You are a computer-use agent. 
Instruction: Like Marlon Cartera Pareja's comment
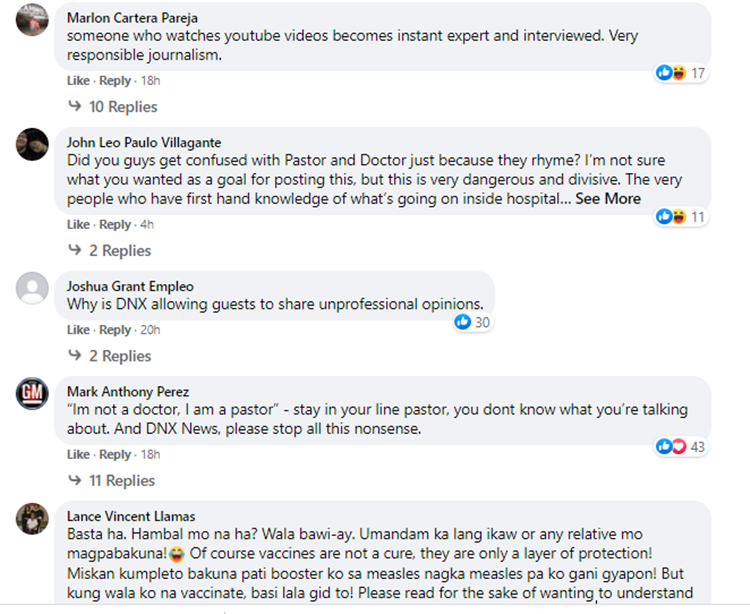[78, 81]
